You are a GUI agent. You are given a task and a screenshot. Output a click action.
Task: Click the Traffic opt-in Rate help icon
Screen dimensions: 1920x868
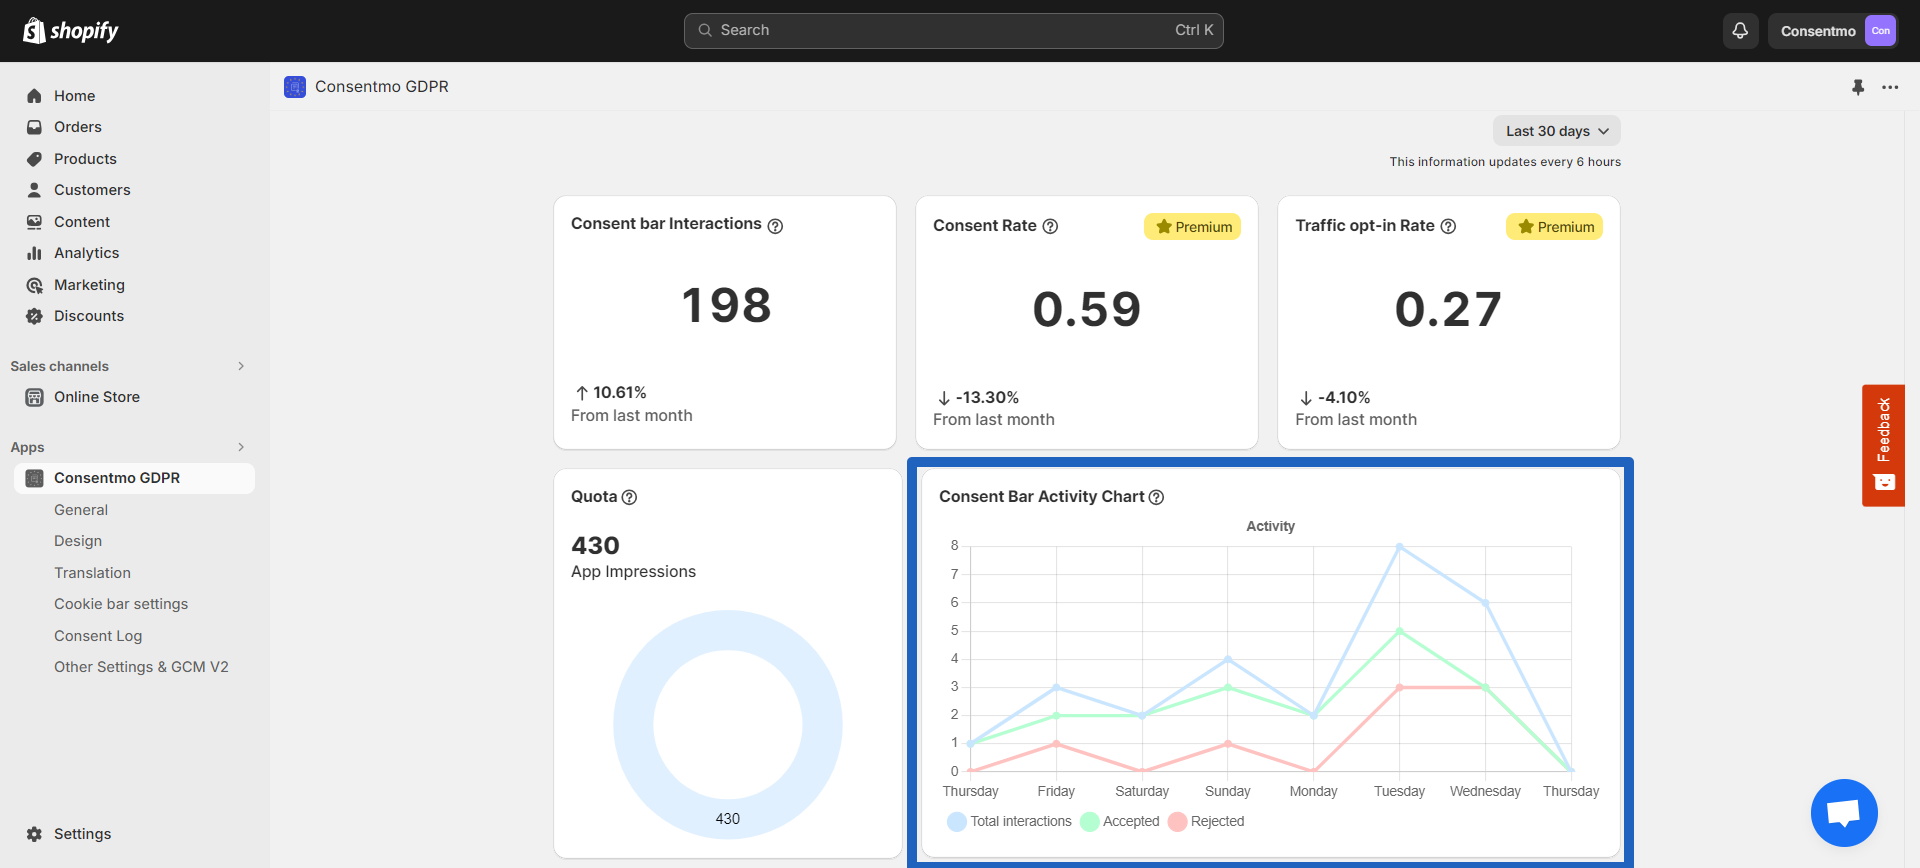click(1448, 226)
